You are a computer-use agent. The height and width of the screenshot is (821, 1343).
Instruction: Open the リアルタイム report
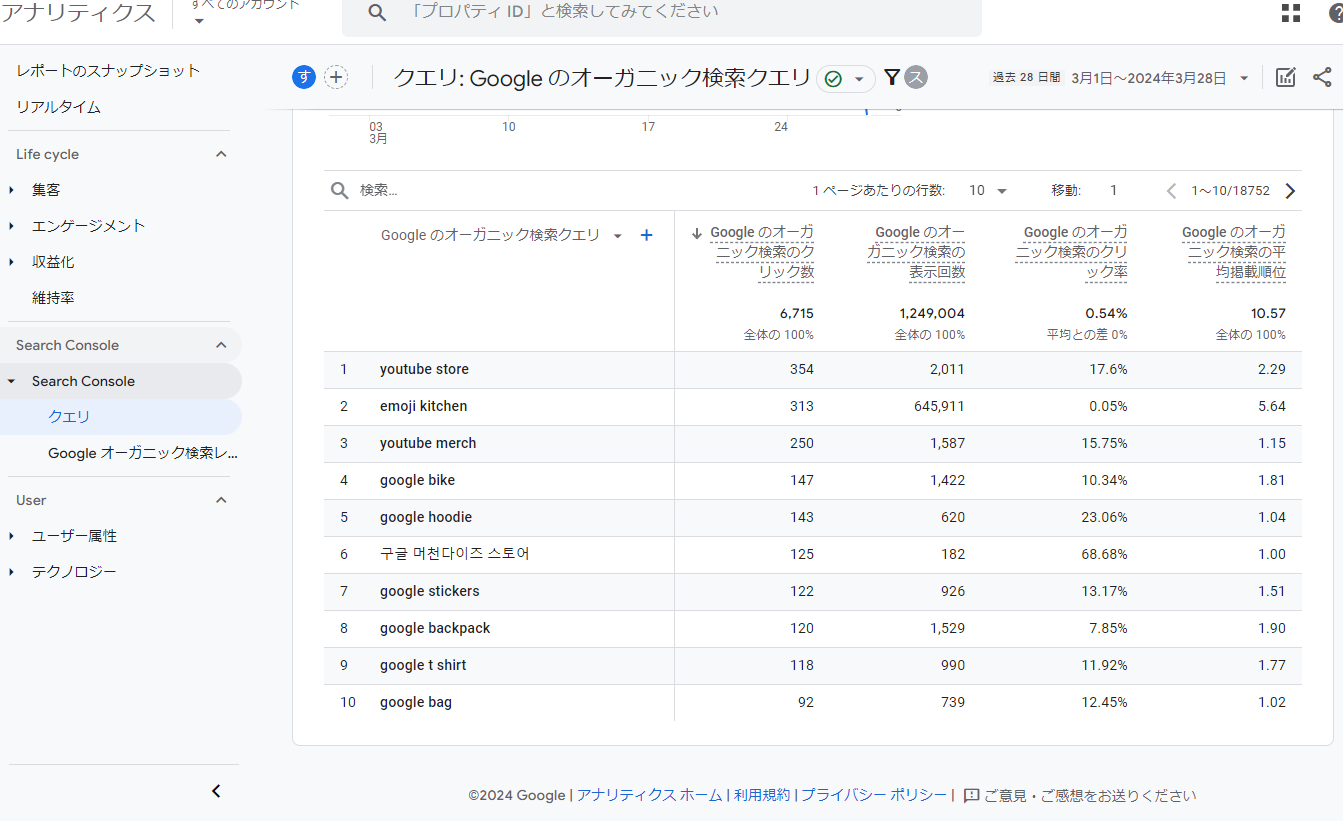[x=58, y=107]
